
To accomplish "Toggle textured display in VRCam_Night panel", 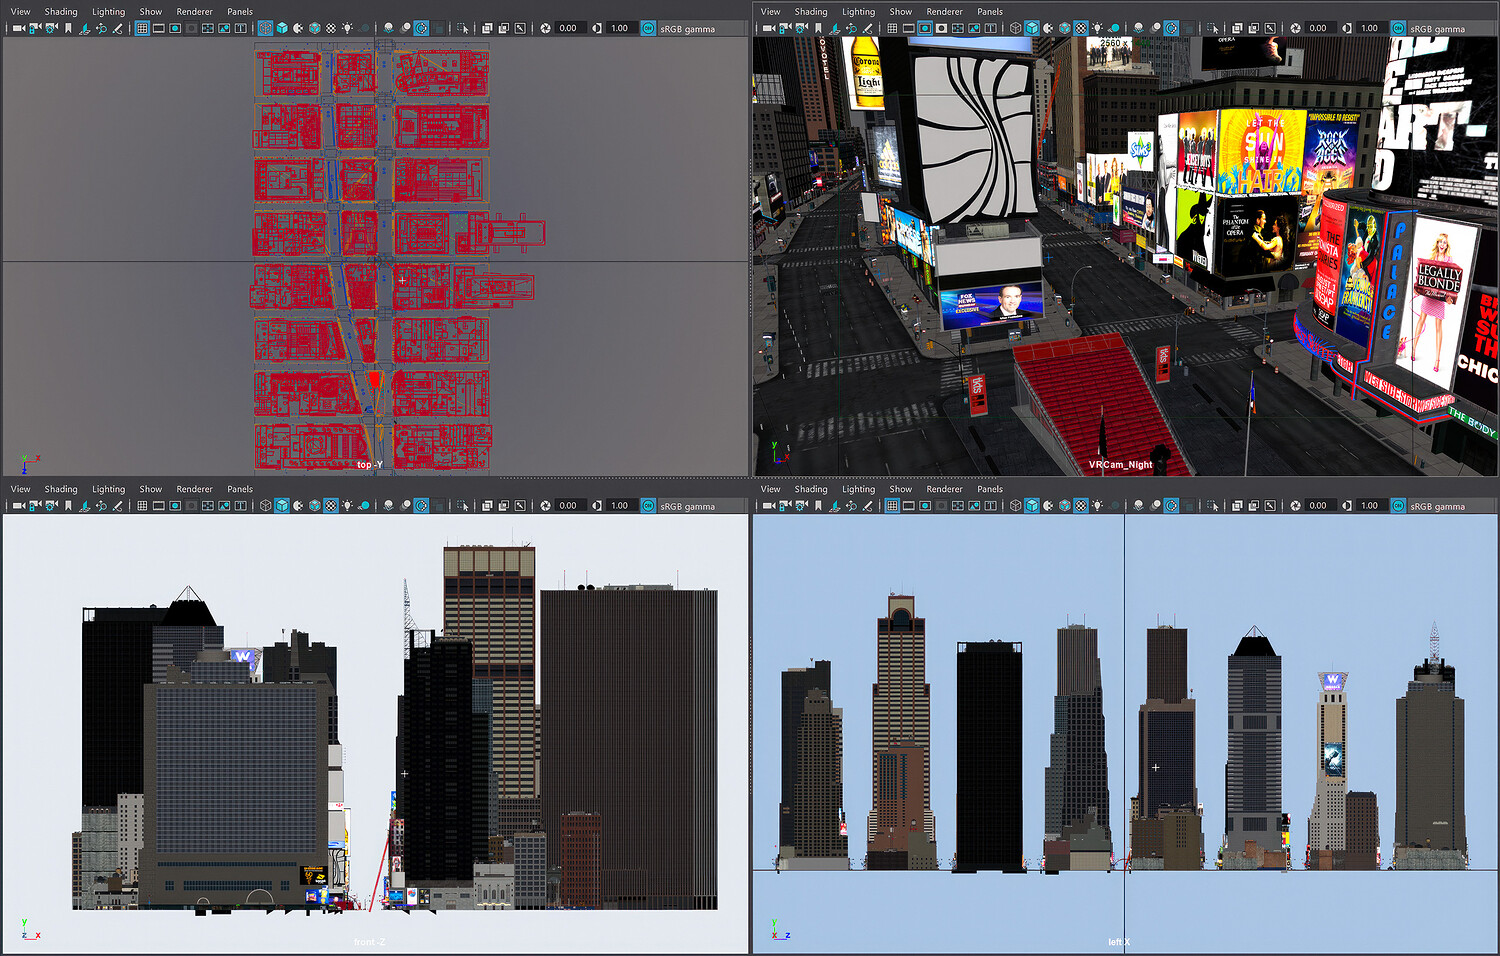I will click(x=1081, y=28).
